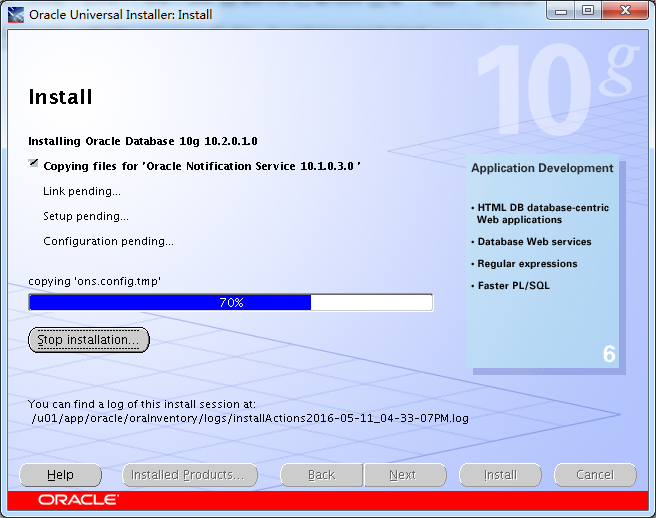Cancel the Oracle installation

[595, 475]
